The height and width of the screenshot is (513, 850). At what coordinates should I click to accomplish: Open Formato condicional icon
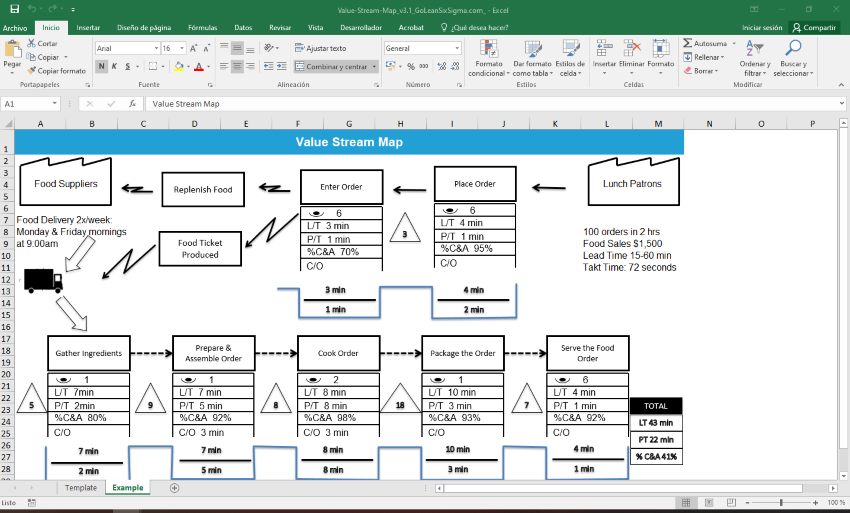pos(488,48)
